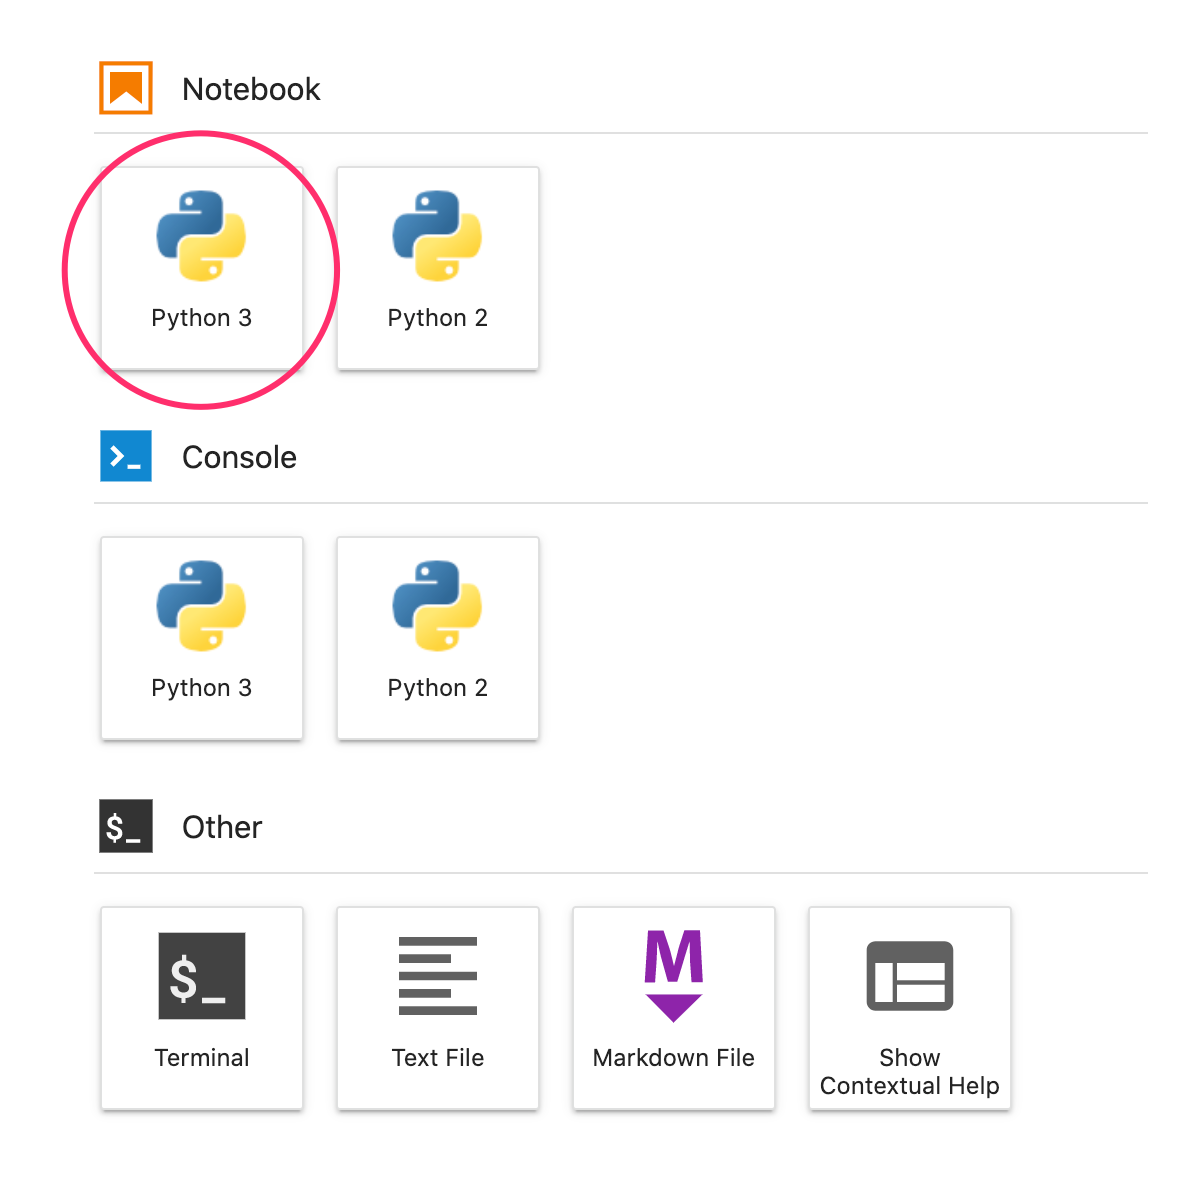Click the Contextual Help panel icon
The height and width of the screenshot is (1178, 1198).
(x=909, y=976)
